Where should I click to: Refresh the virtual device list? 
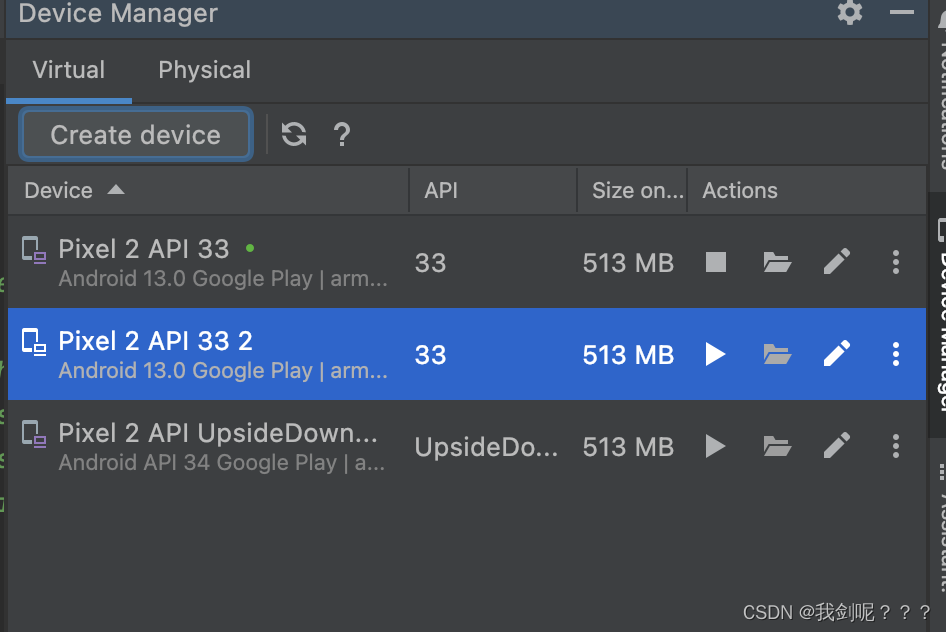pyautogui.click(x=294, y=134)
